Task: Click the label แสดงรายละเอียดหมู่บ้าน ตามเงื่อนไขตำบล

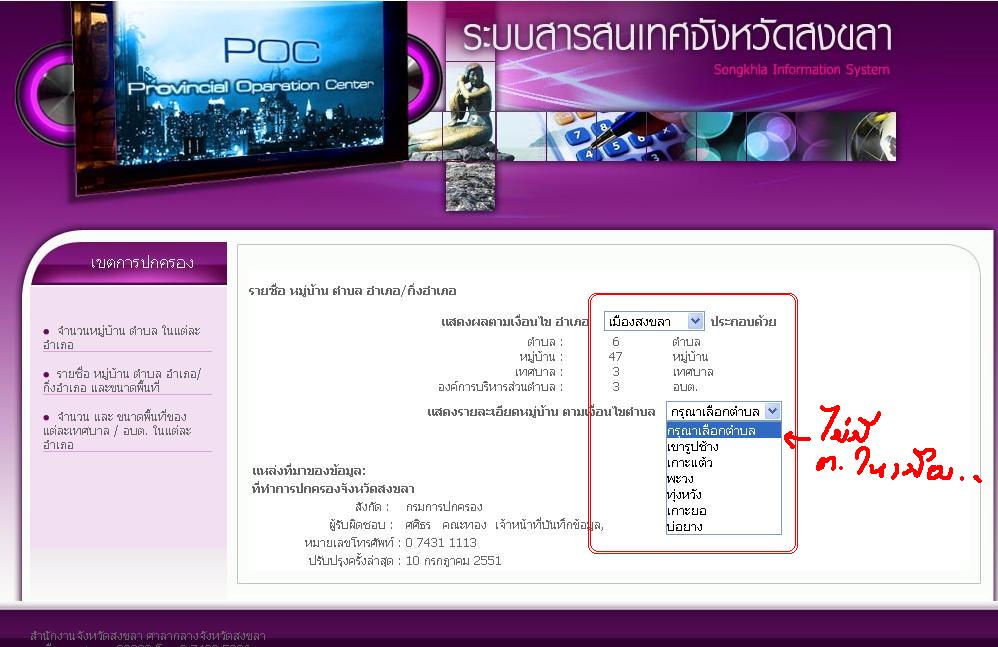Action: (x=541, y=412)
